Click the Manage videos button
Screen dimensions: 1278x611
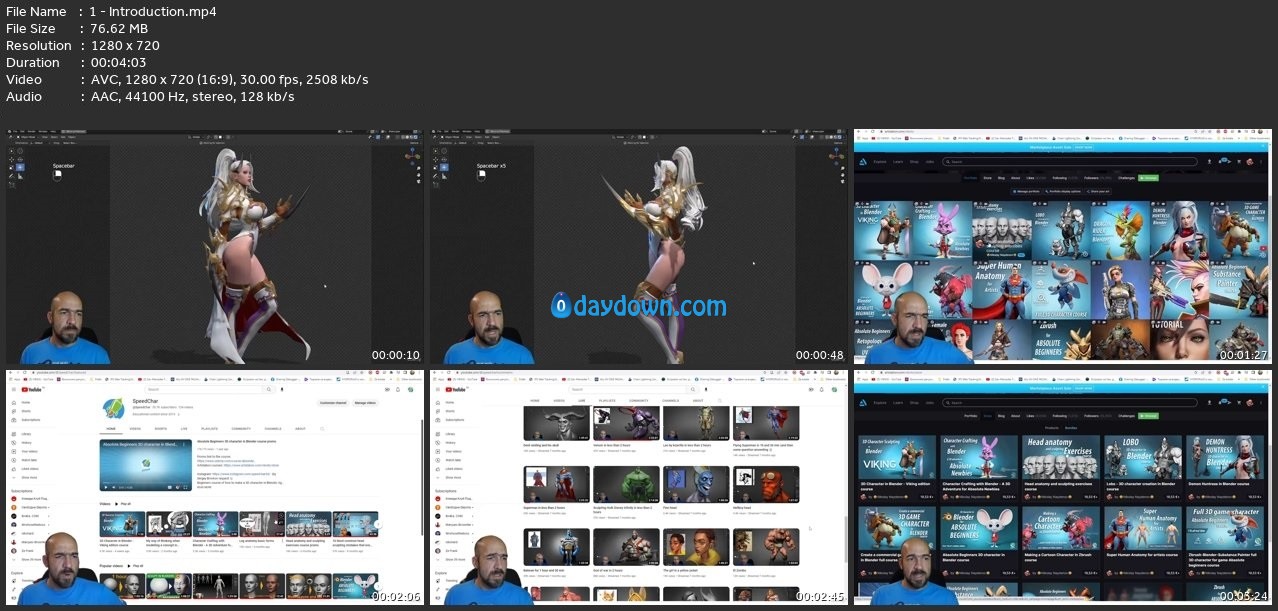tap(365, 403)
